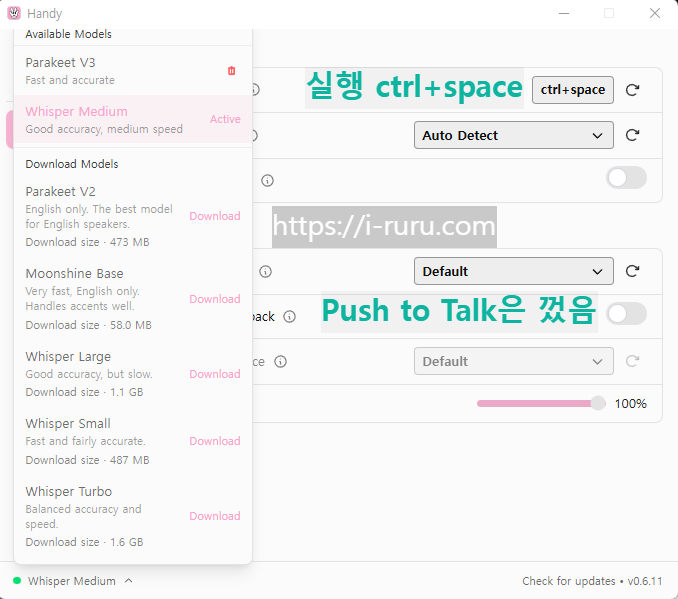
Task: Download the Whisper Turbo model
Action: point(215,516)
